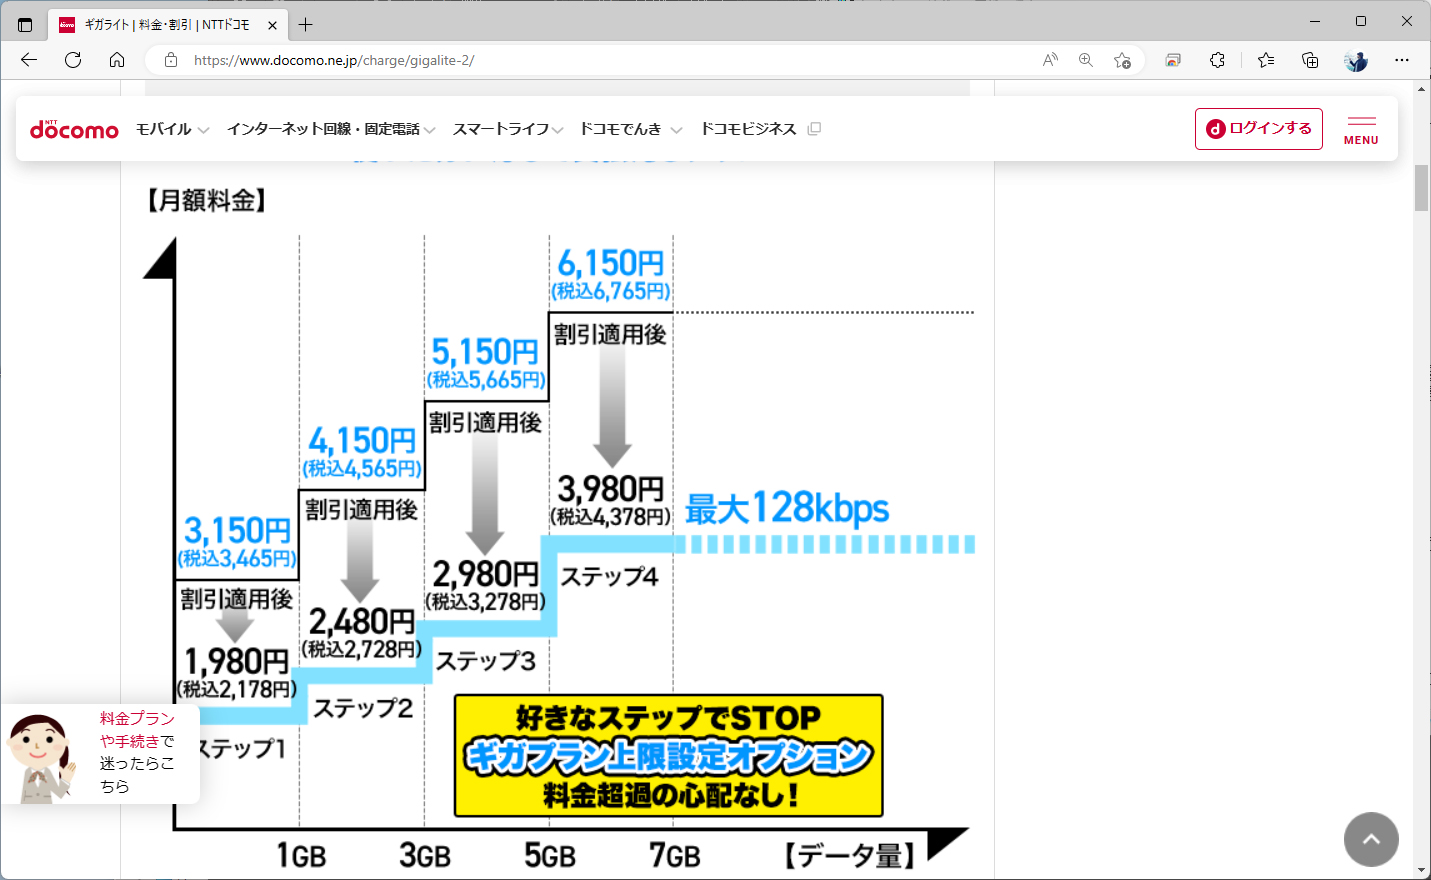
Task: Start Read Aloud from the toolbar
Action: click(x=1049, y=60)
